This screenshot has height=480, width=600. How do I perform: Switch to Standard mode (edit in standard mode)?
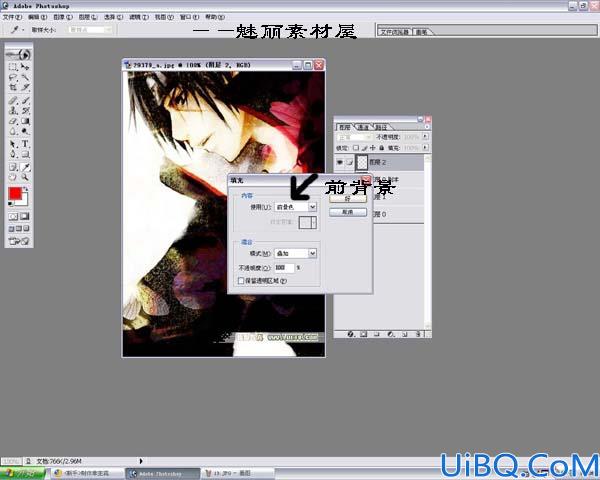[13, 216]
